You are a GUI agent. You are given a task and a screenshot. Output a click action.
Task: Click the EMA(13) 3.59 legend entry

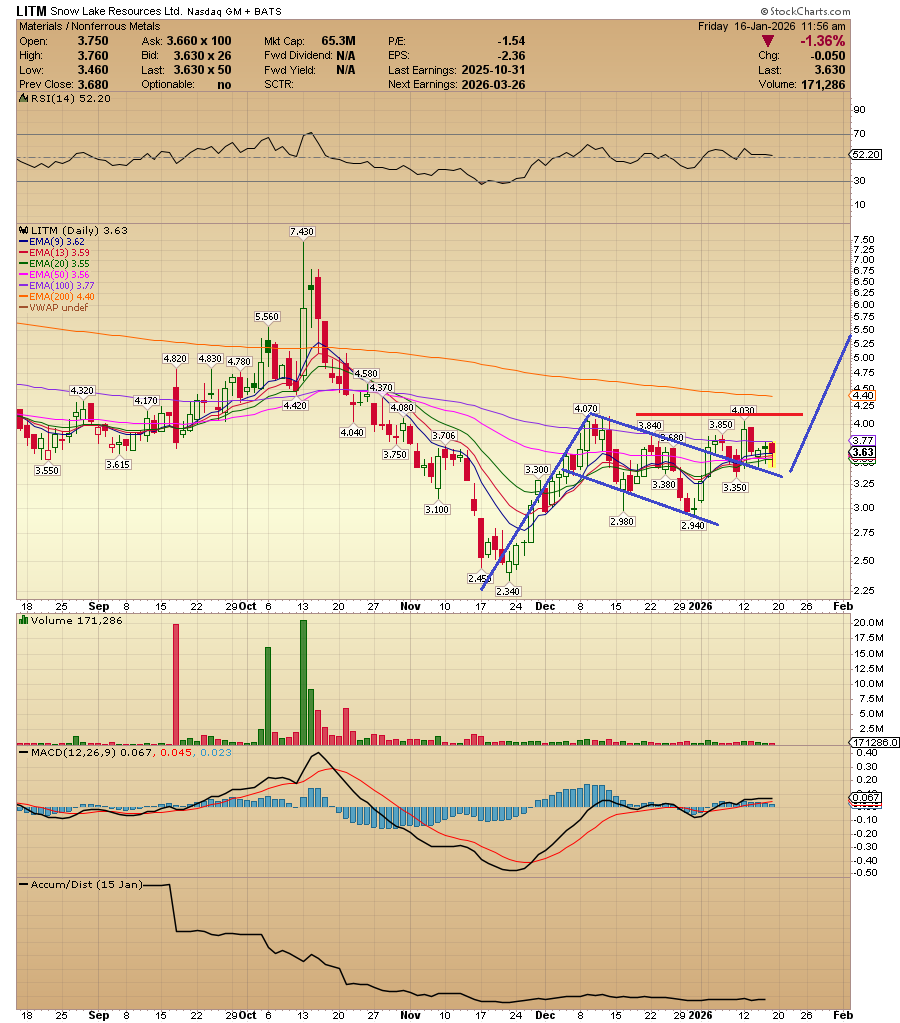pos(55,252)
